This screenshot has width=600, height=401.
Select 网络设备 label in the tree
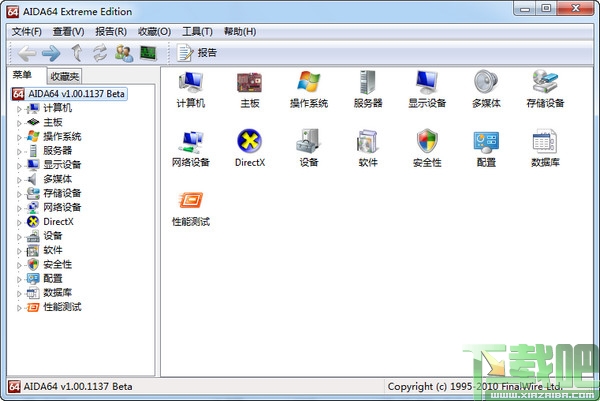[62, 207]
